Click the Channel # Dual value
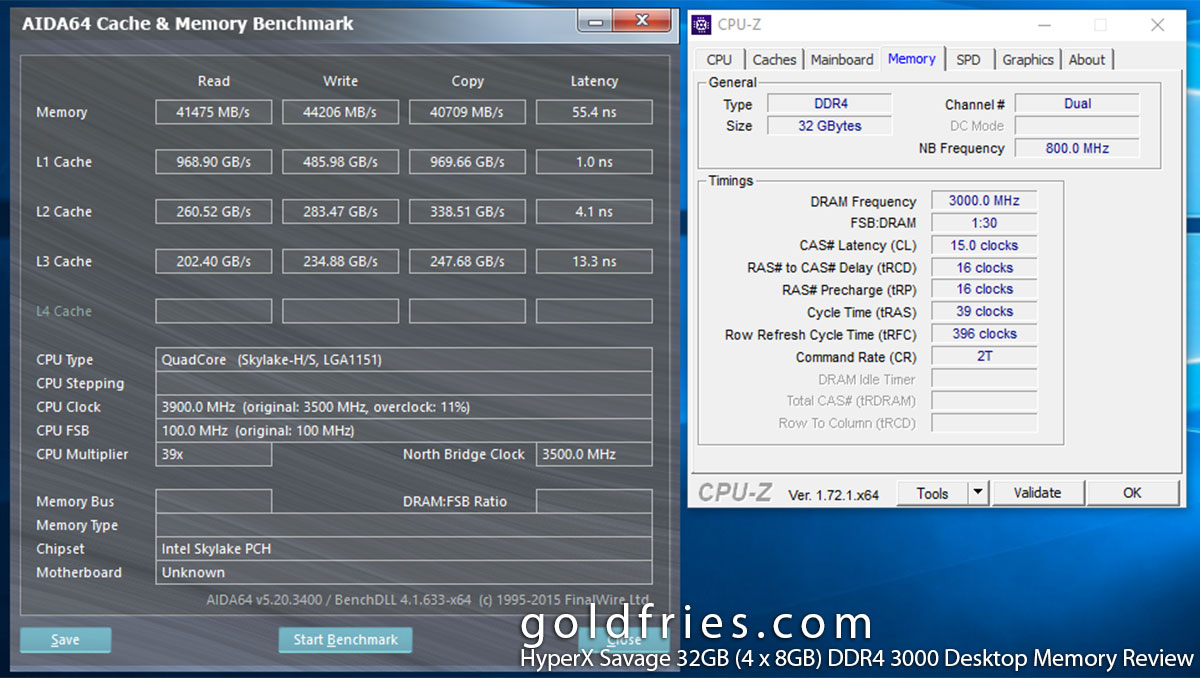Screen dimensions: 1200x678 coord(1077,104)
